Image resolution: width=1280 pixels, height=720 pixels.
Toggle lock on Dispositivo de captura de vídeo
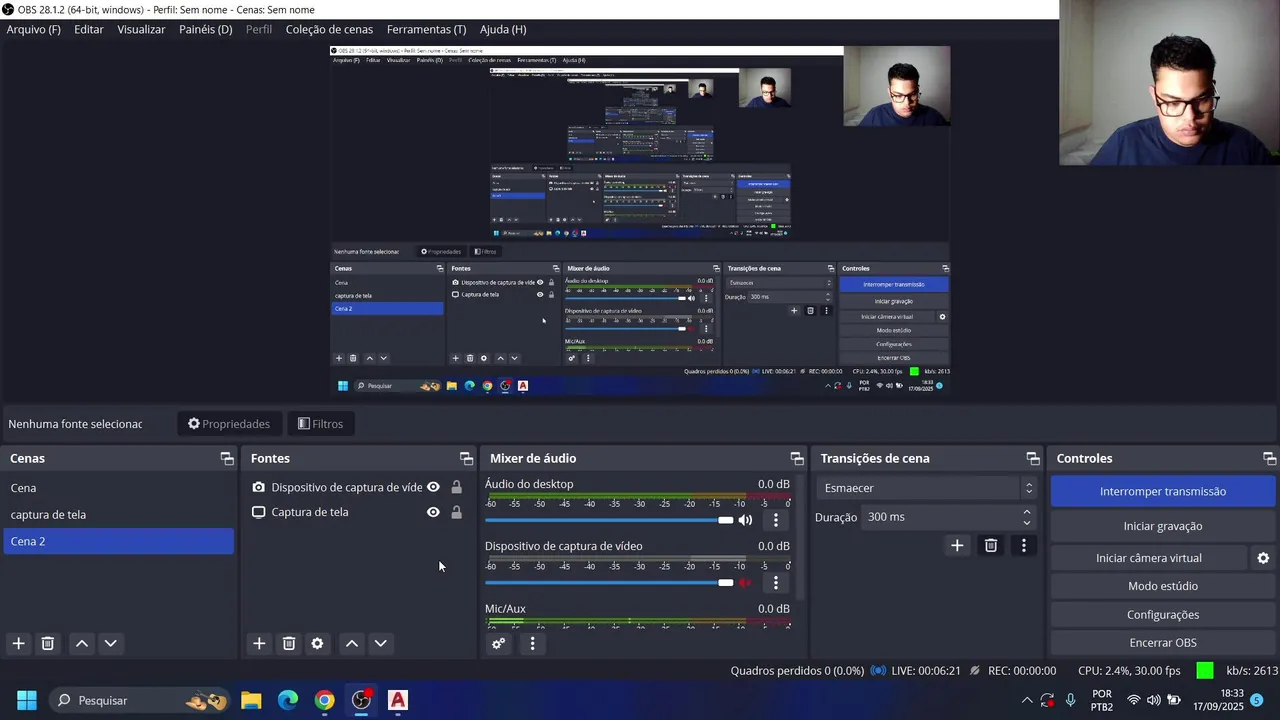[x=456, y=487]
